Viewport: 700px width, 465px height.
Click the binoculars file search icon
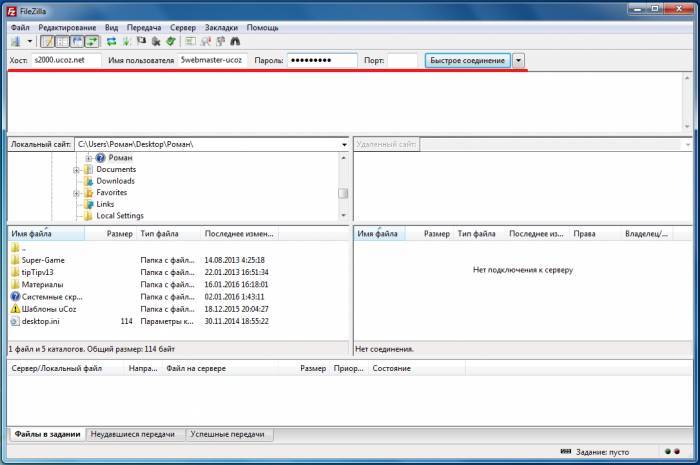click(x=235, y=42)
